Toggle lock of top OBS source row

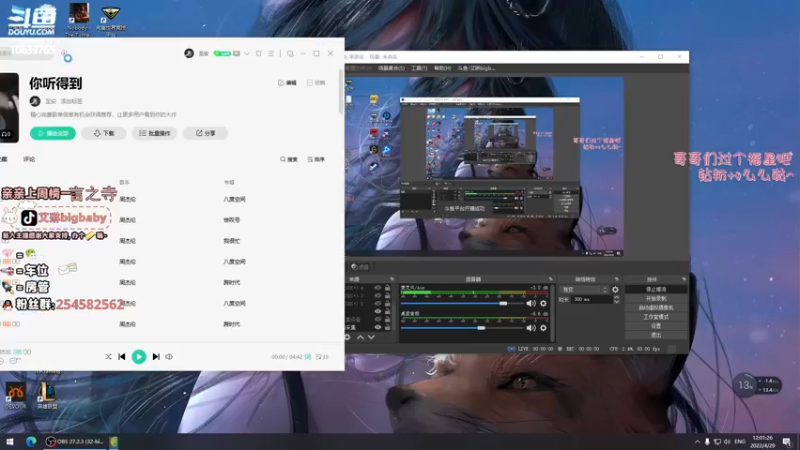(387, 288)
